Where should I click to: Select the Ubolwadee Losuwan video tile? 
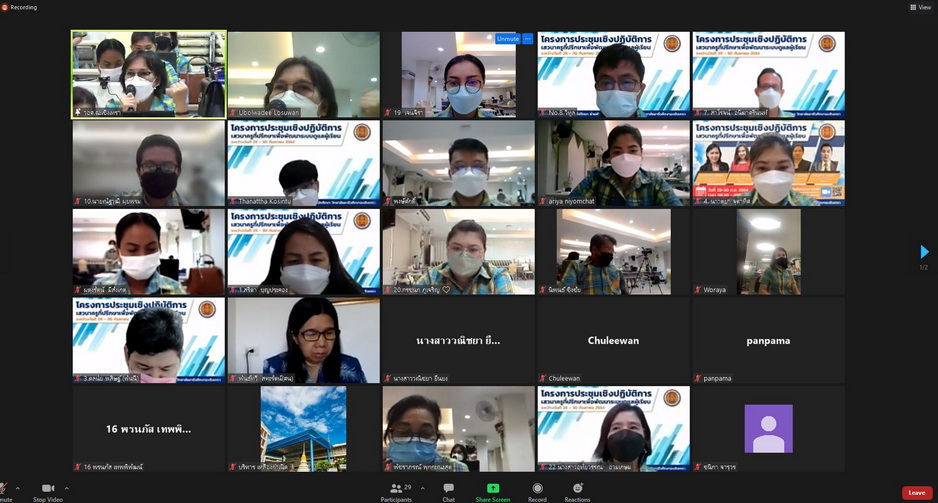[x=303, y=74]
